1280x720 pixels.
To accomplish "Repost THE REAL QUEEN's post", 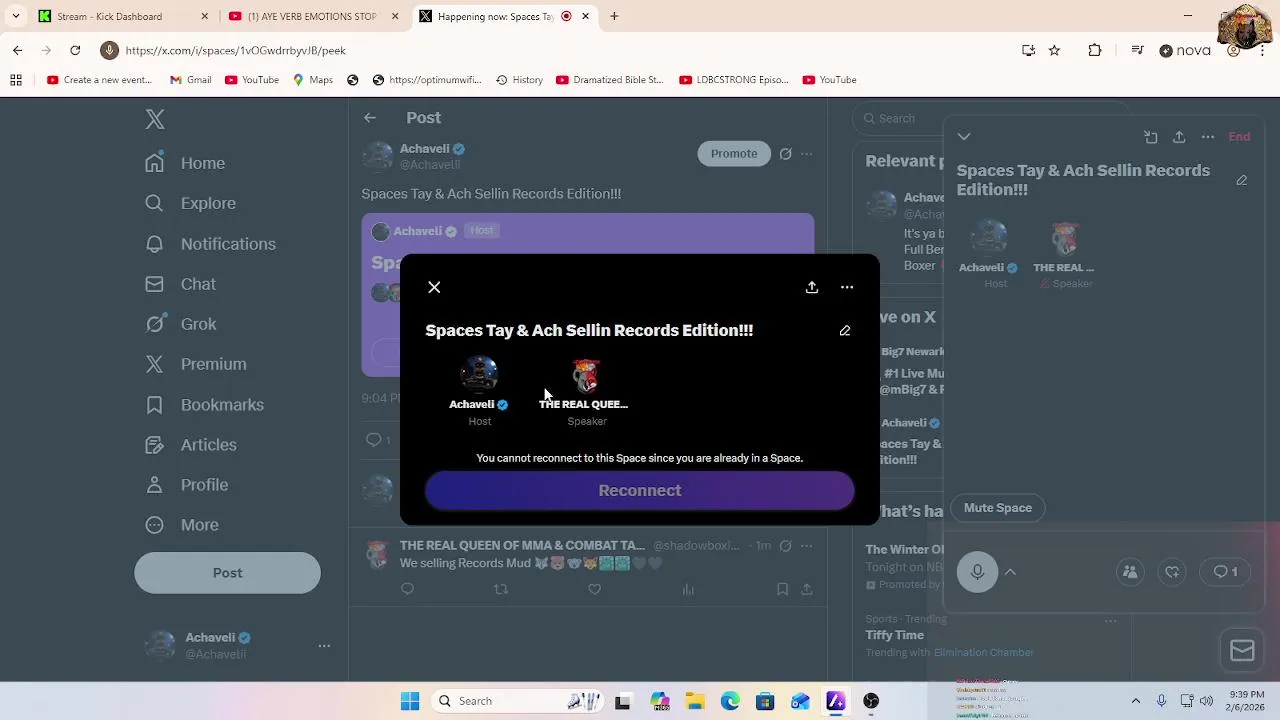I will pyautogui.click(x=501, y=590).
